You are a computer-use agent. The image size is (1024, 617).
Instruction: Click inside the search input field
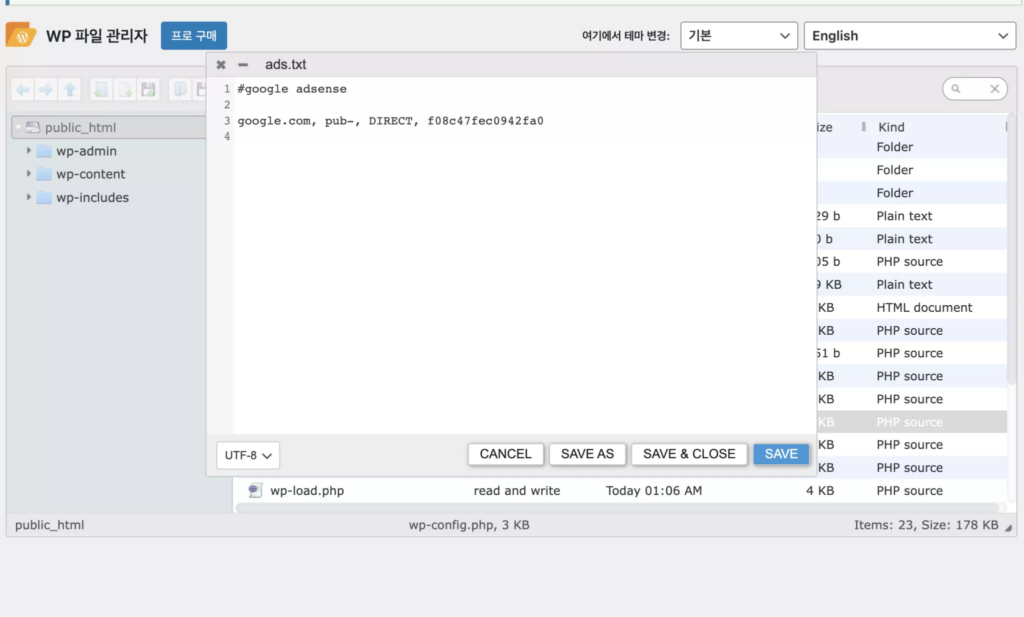[974, 89]
